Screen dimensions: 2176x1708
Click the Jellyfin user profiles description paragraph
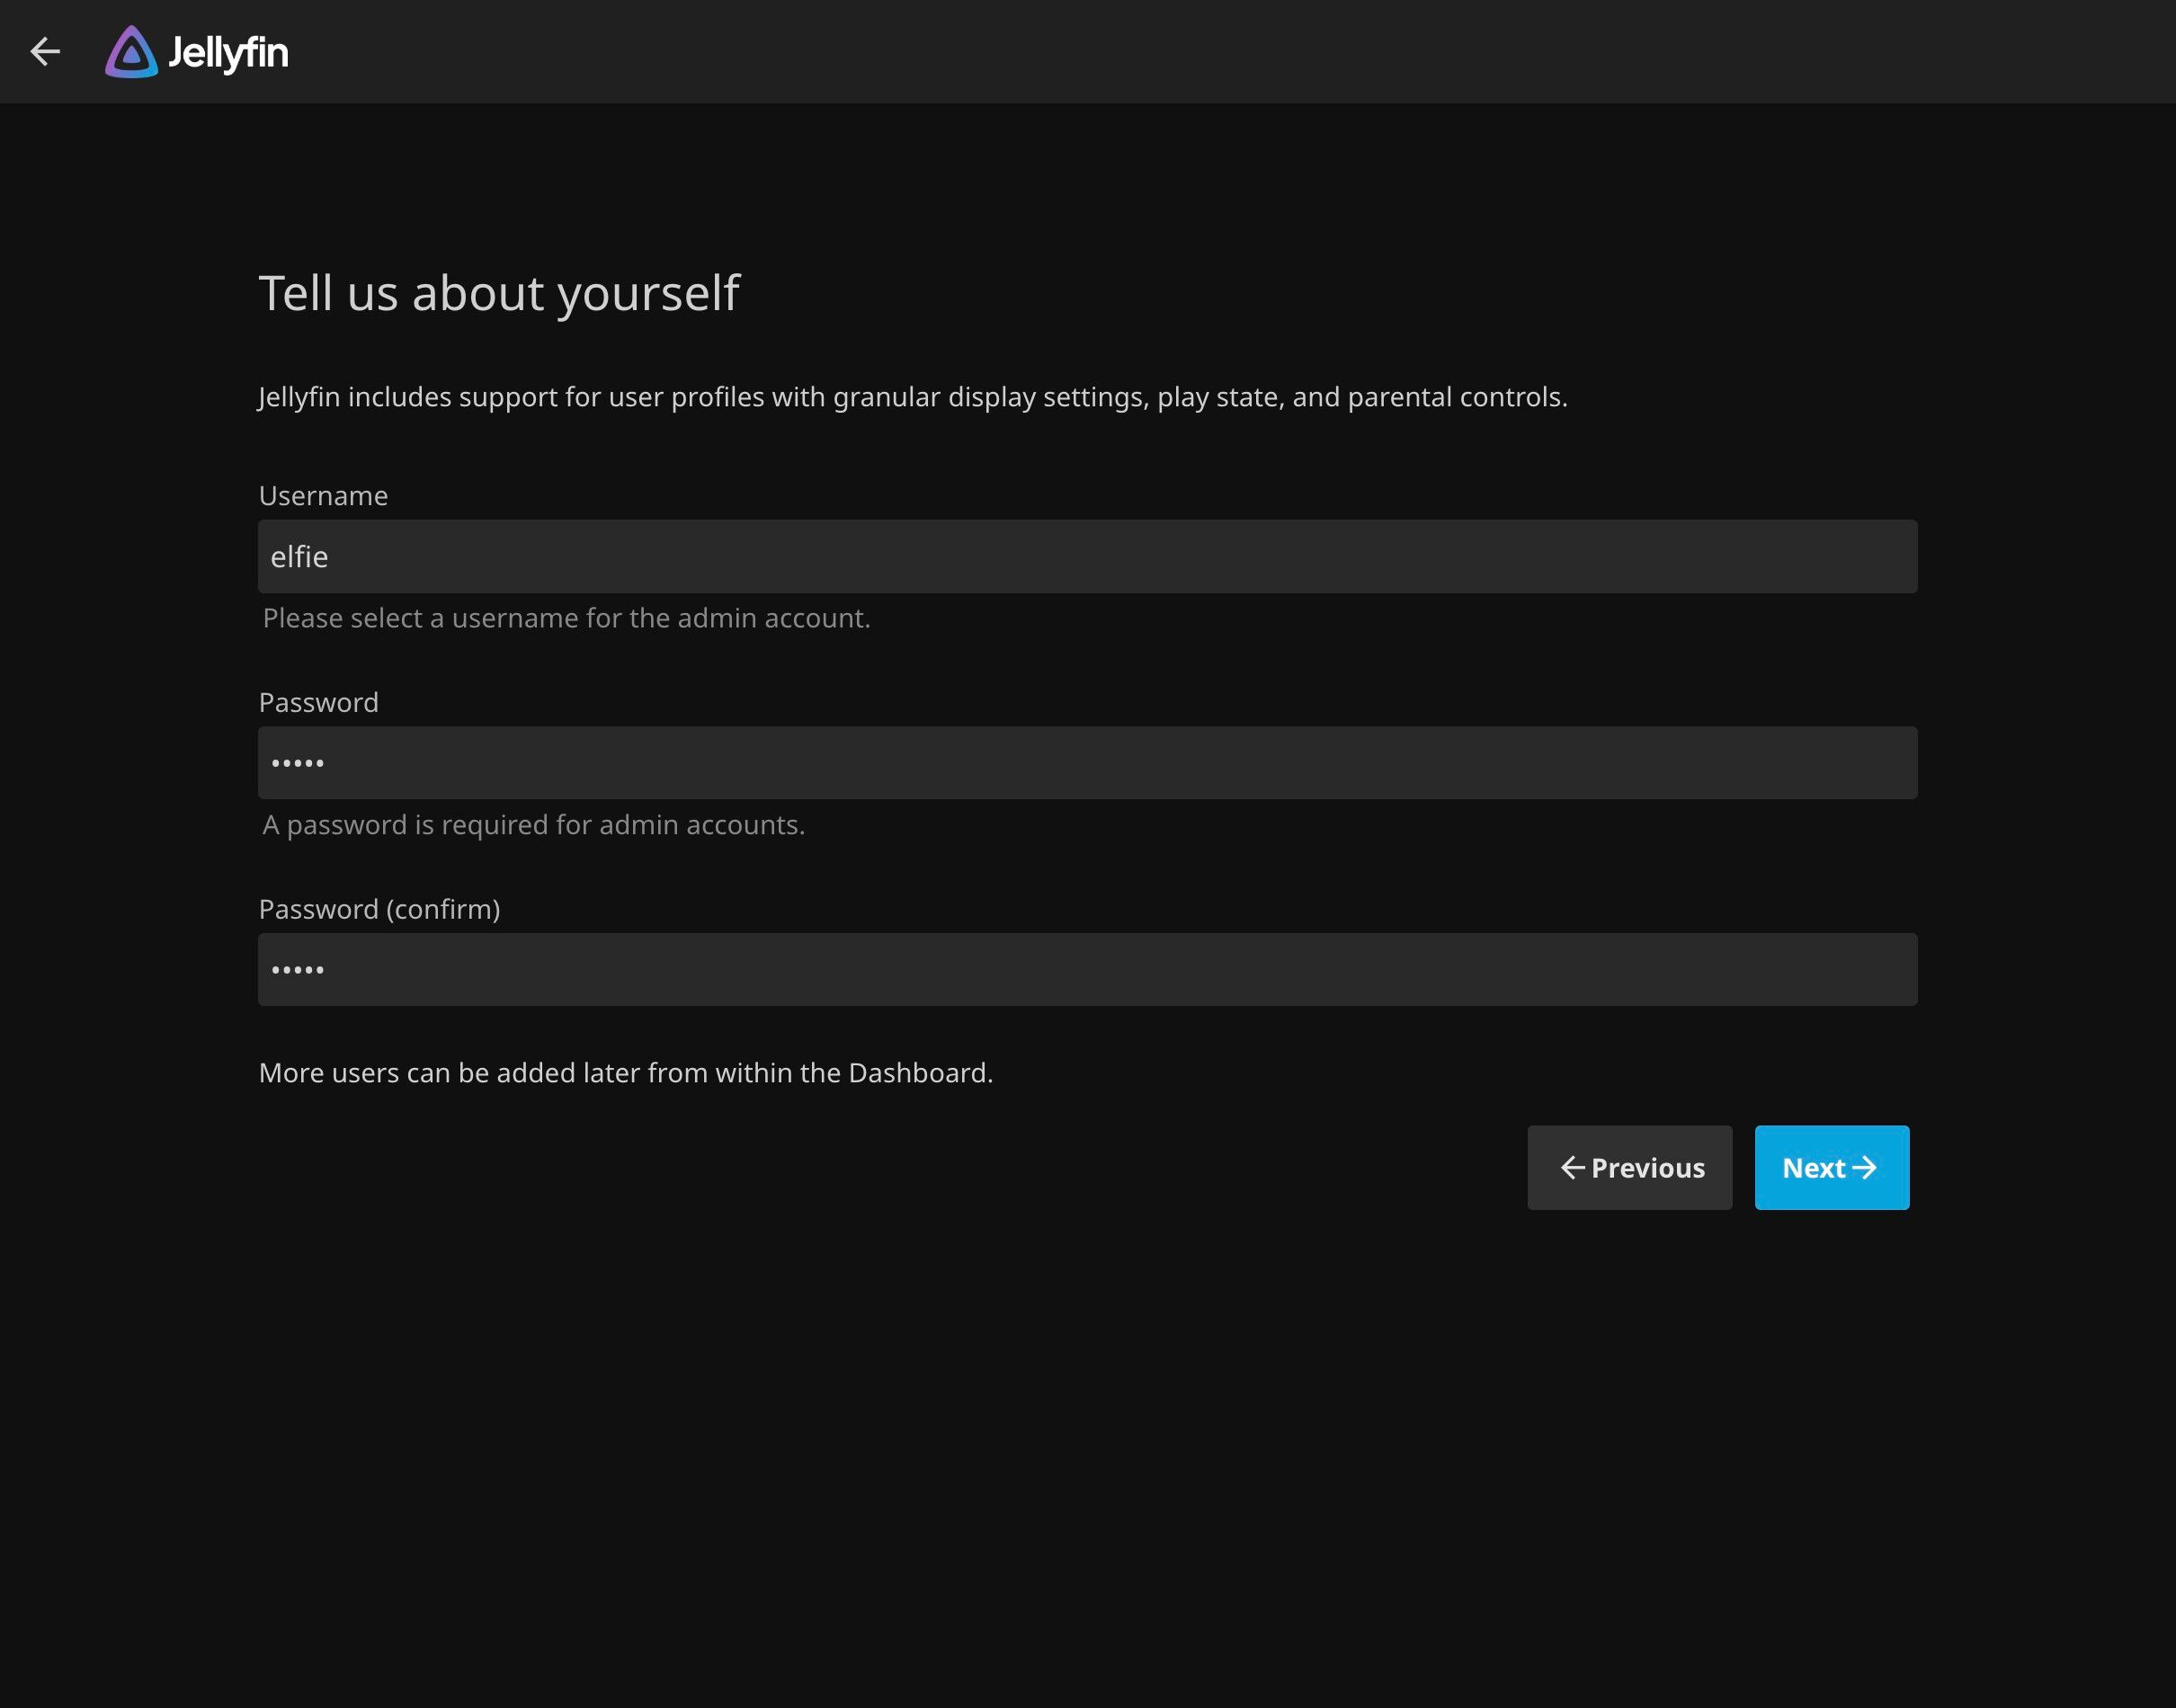coord(912,397)
